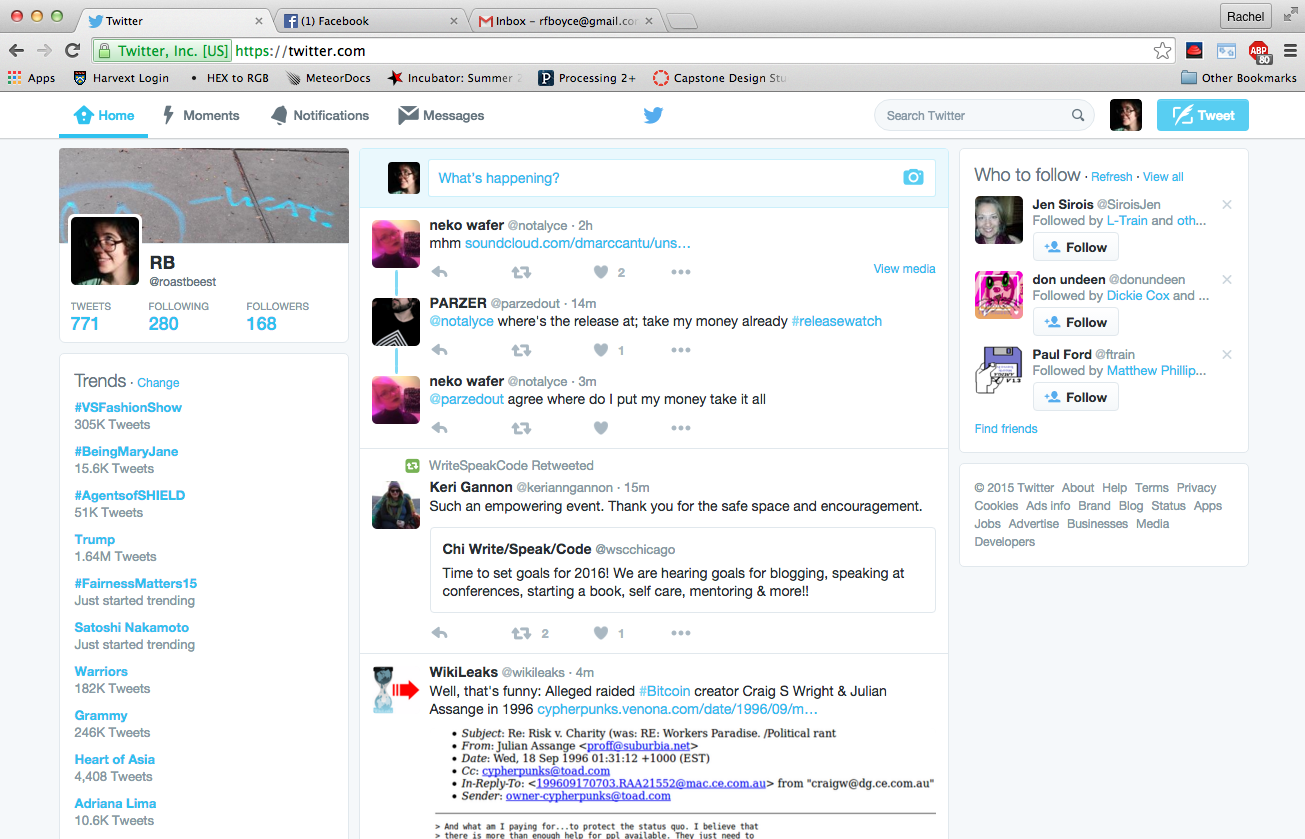Follow don undeen
This screenshot has height=839, width=1305.
pos(1076,322)
